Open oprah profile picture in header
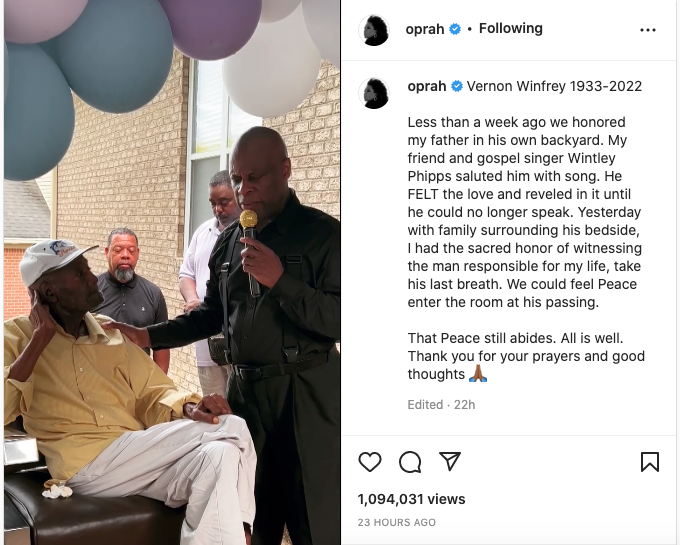 tap(374, 30)
